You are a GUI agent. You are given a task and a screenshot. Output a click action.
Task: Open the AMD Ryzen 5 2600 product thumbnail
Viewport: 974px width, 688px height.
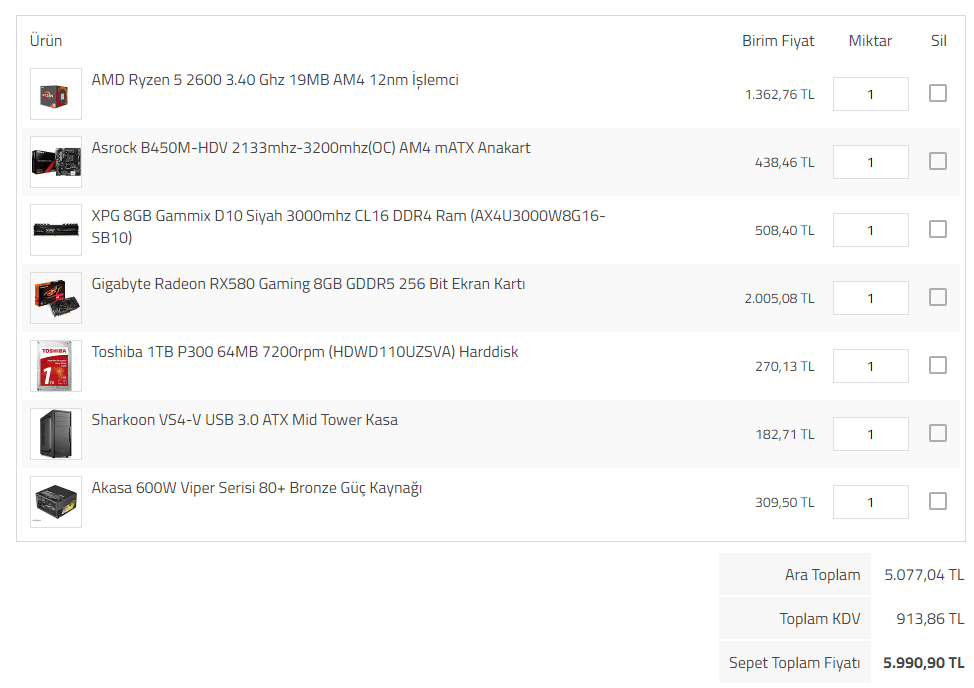click(x=56, y=94)
